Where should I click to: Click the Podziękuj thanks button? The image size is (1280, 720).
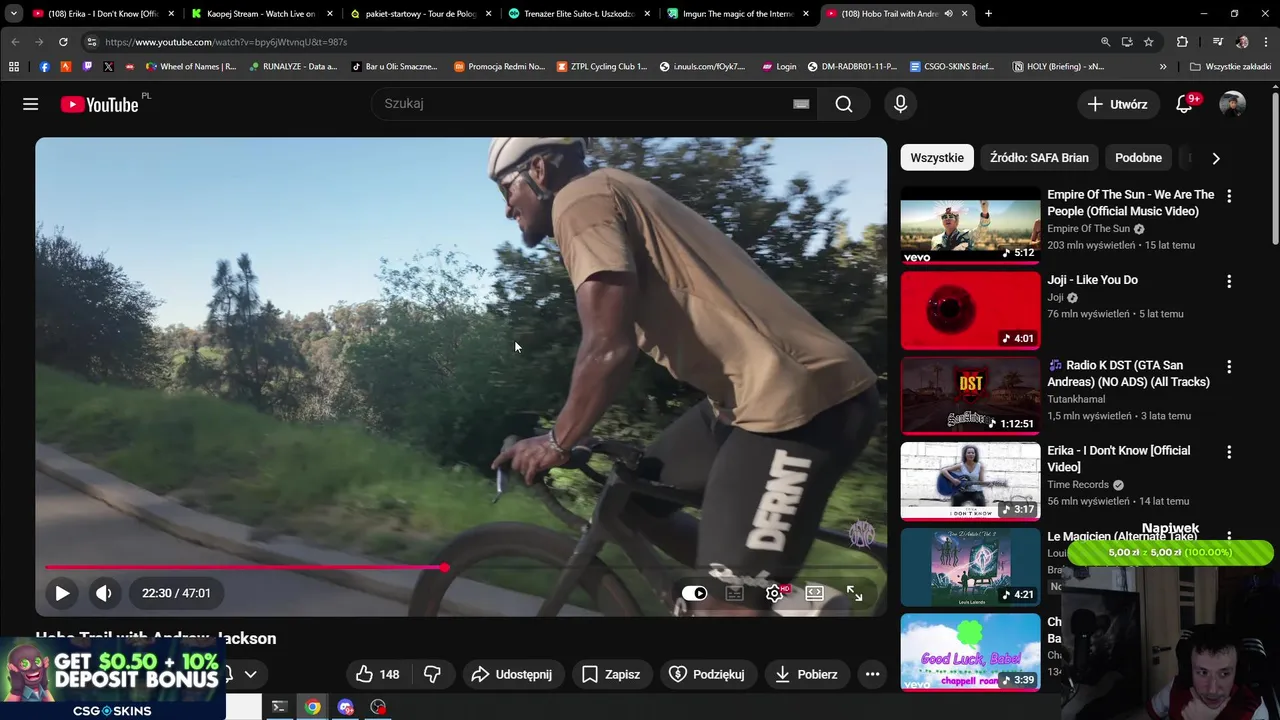point(707,674)
